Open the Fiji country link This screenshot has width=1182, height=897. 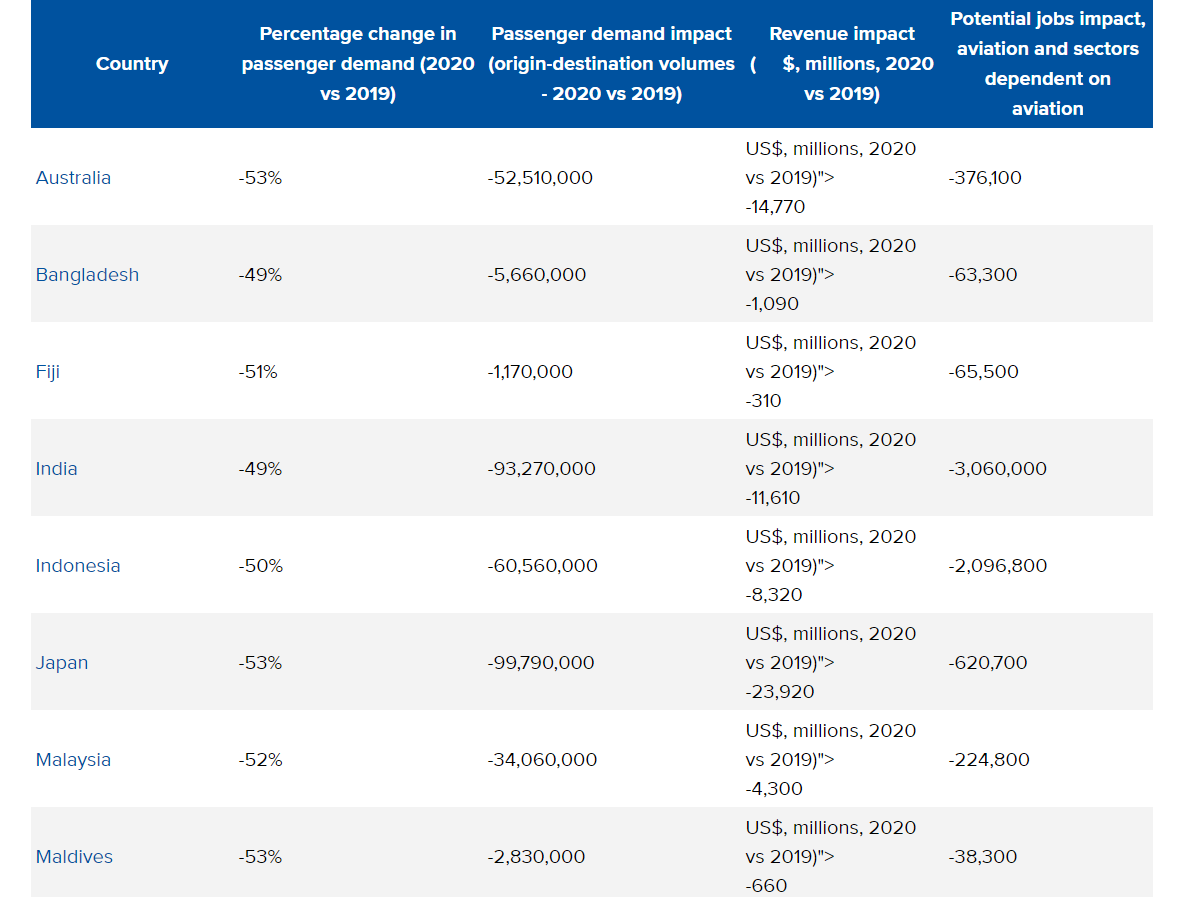47,372
